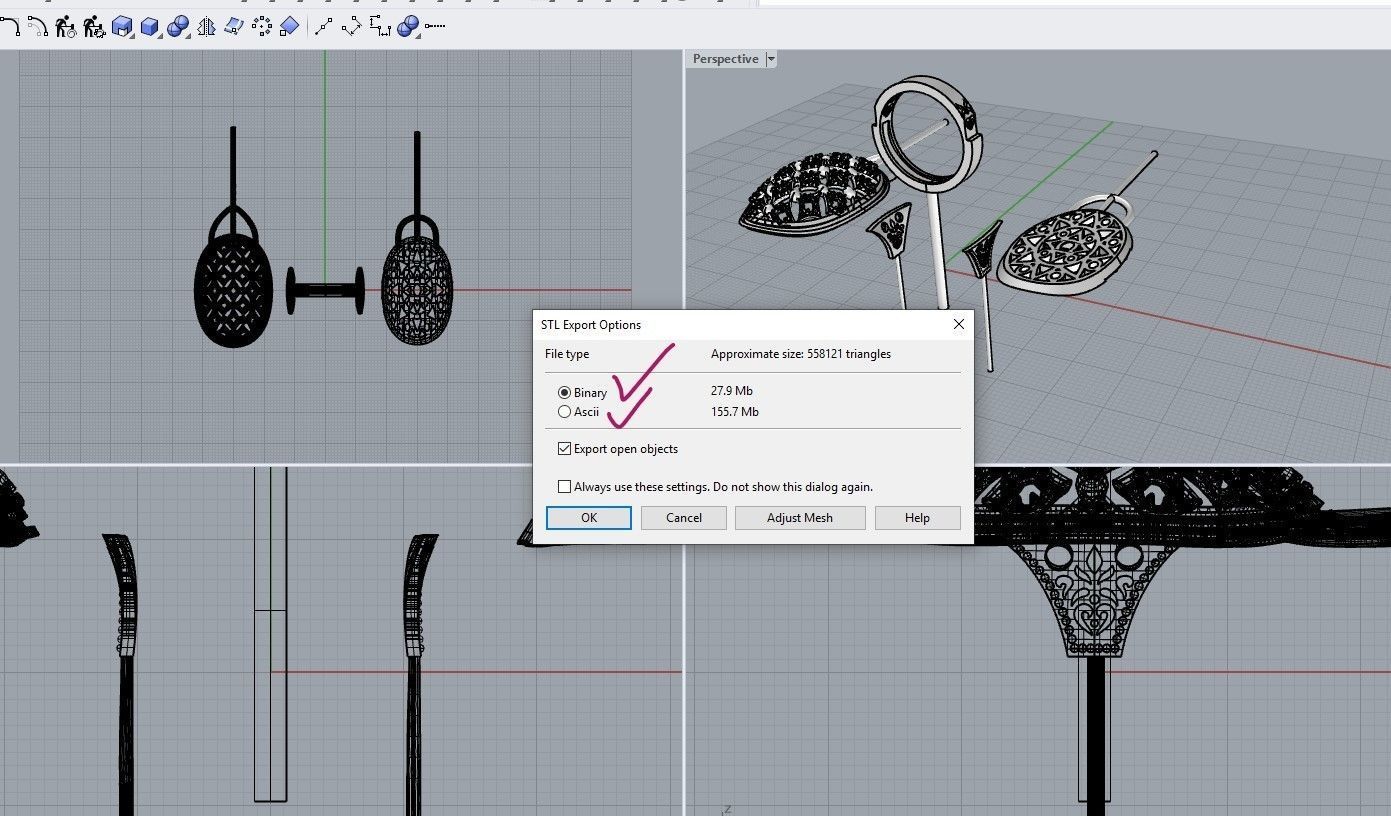Select the Line segment tool
This screenshot has width=1391, height=816.
[323, 26]
